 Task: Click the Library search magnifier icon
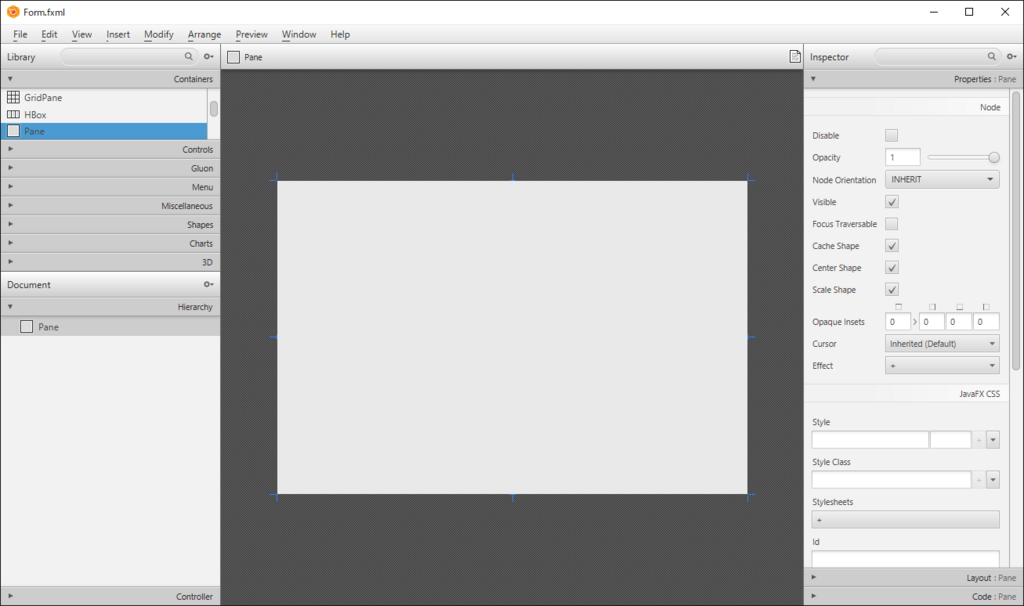[x=189, y=57]
